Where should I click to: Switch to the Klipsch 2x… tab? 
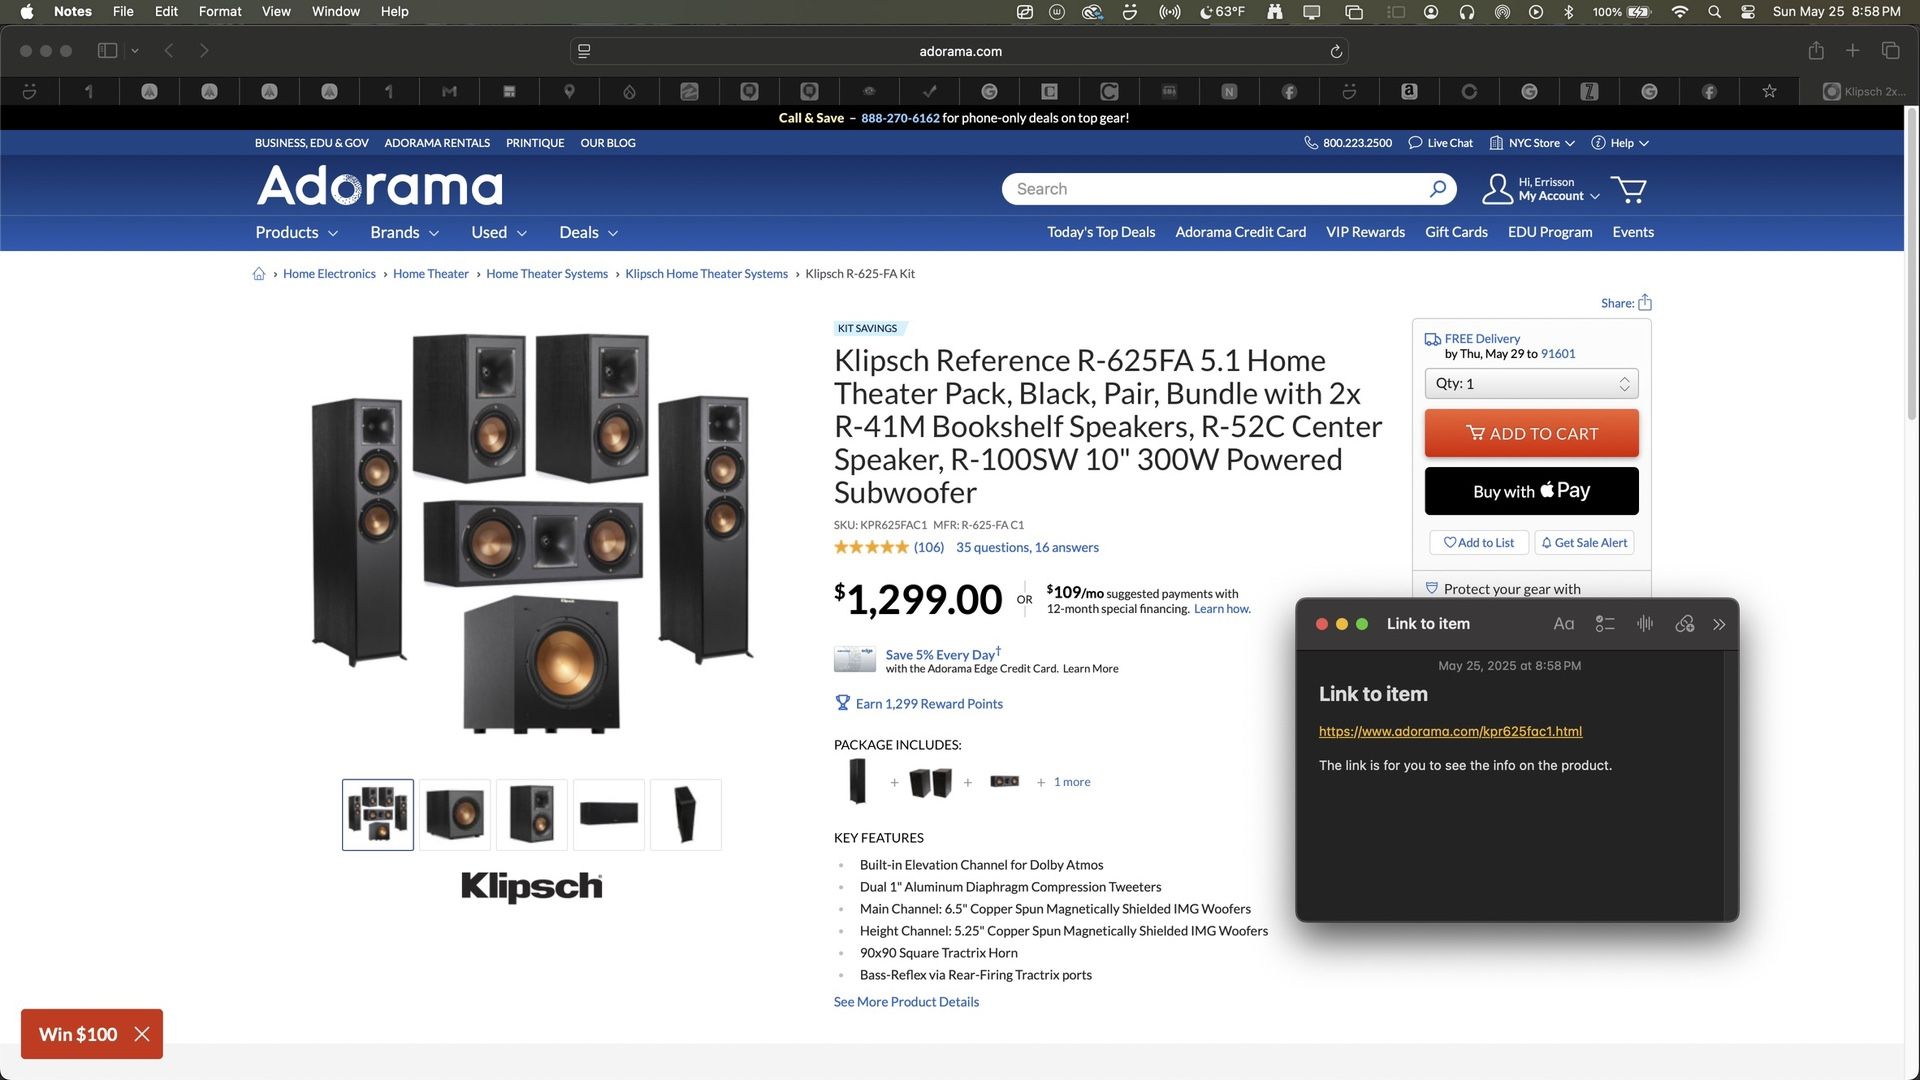1864,91
